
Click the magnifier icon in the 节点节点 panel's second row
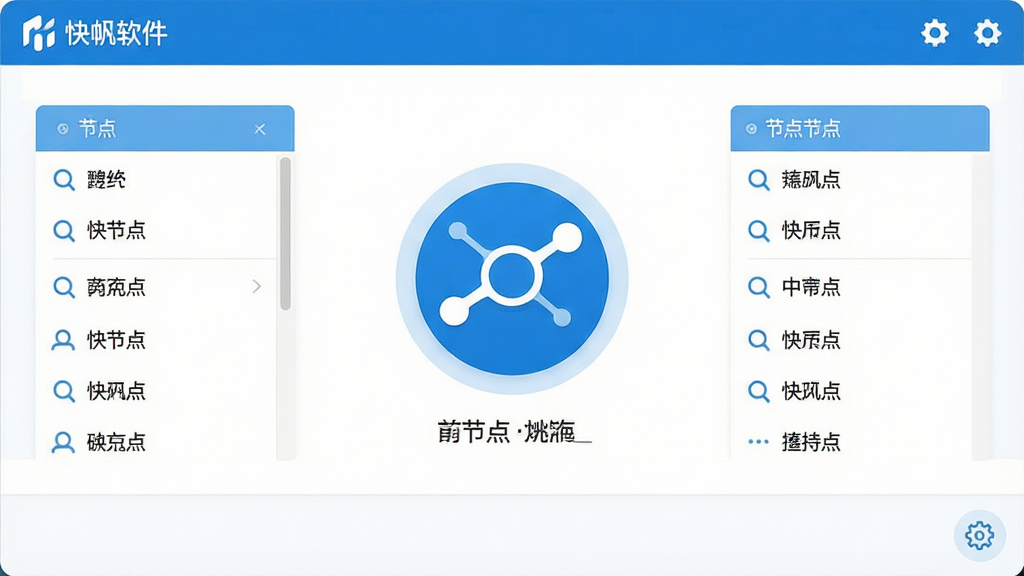point(759,231)
